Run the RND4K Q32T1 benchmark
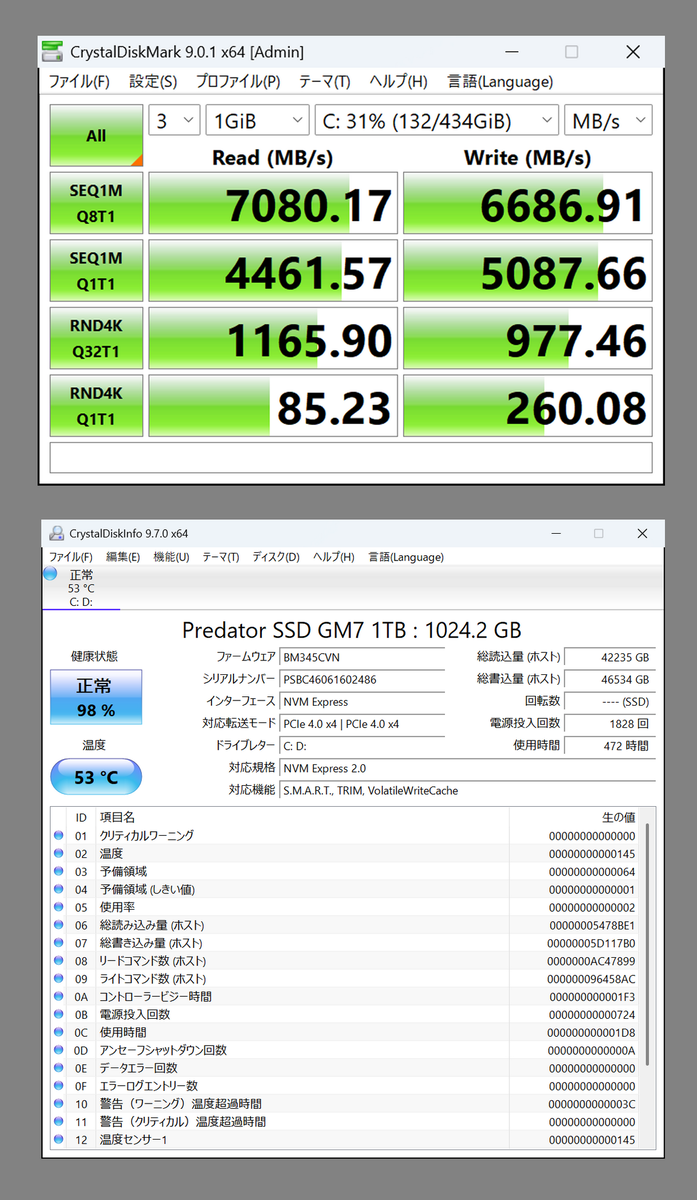The image size is (697, 1200). [96, 338]
